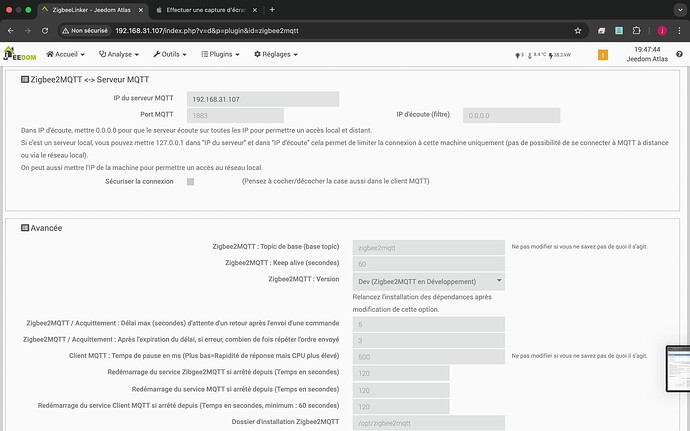Open the Réglages menu
The width and height of the screenshot is (690, 431).
(275, 54)
